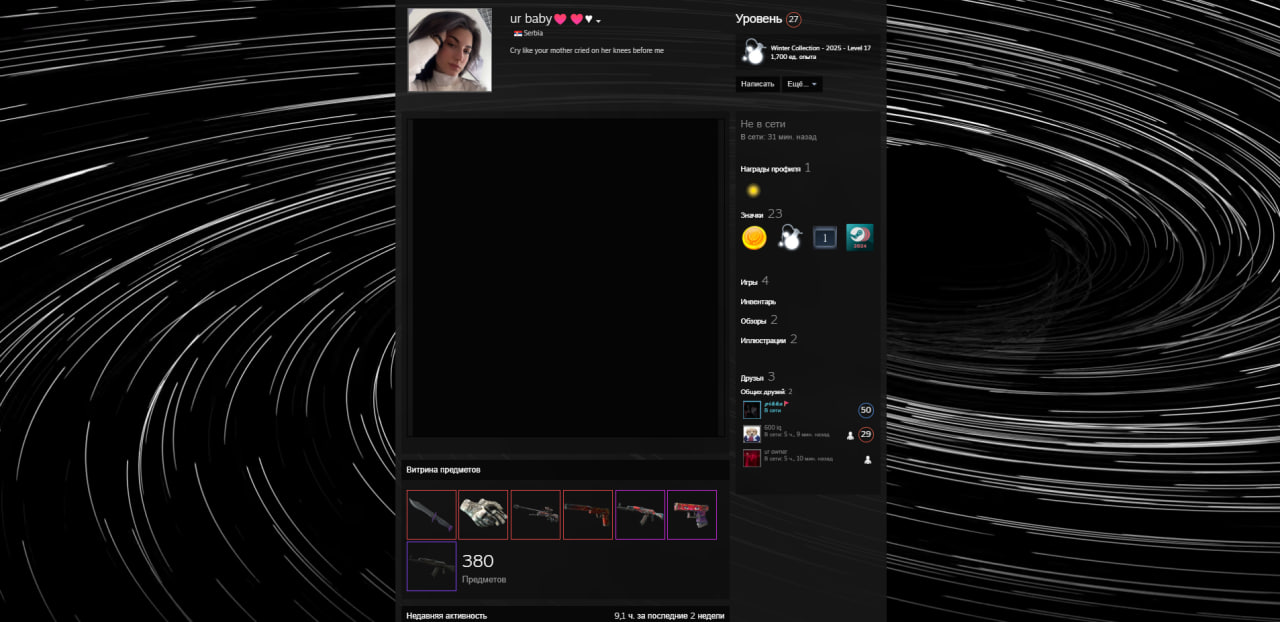Open the Steam 2024 badge icon
The width and height of the screenshot is (1280, 622).
click(859, 238)
